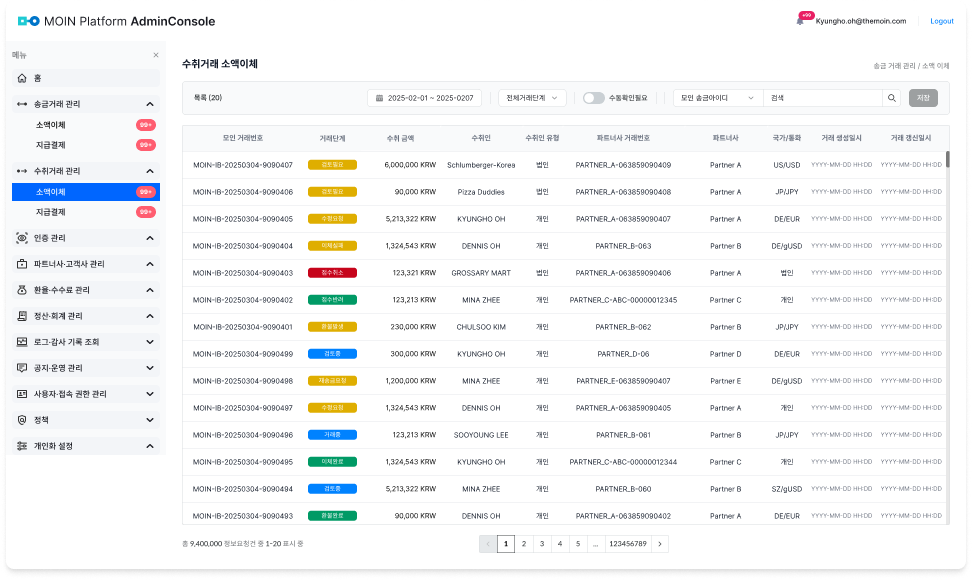
Task: Click the MOIN logo icon
Action: 29,21
